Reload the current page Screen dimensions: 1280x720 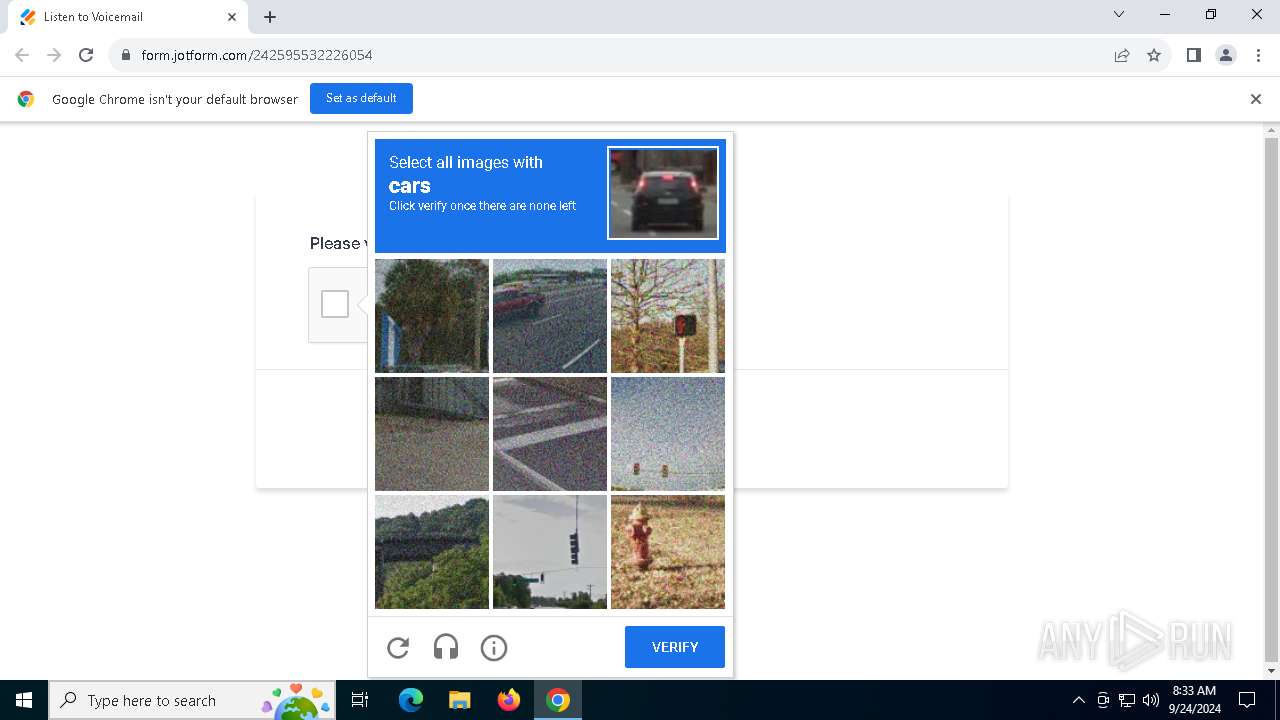(x=86, y=55)
